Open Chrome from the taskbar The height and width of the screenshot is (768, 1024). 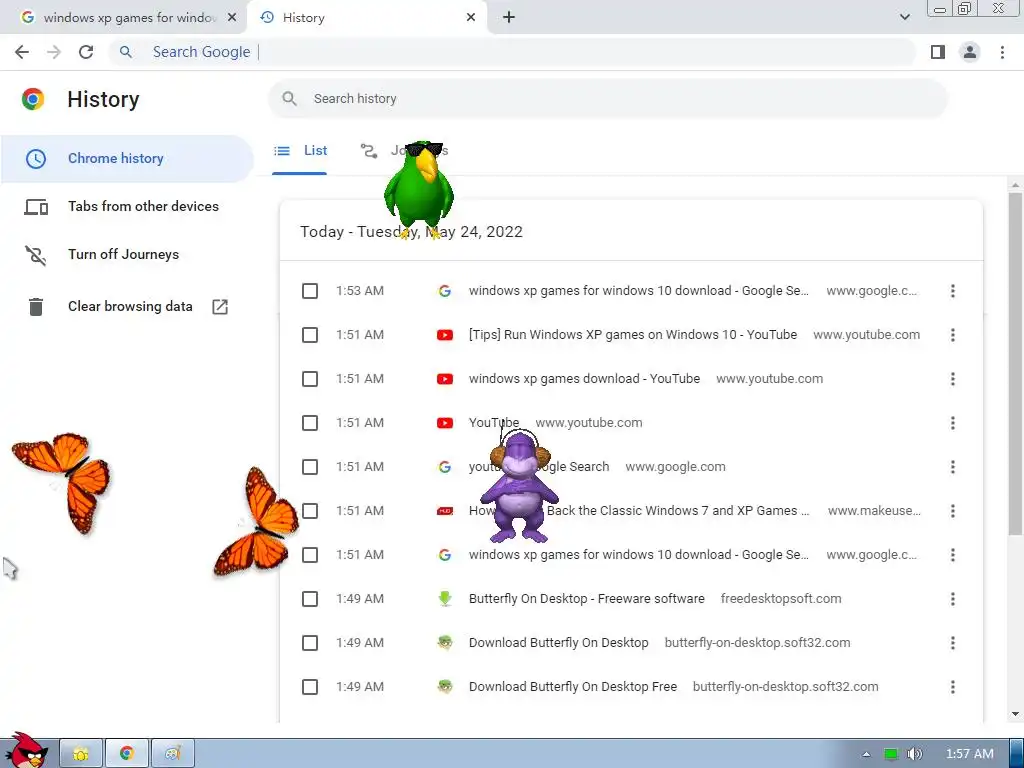pos(127,754)
